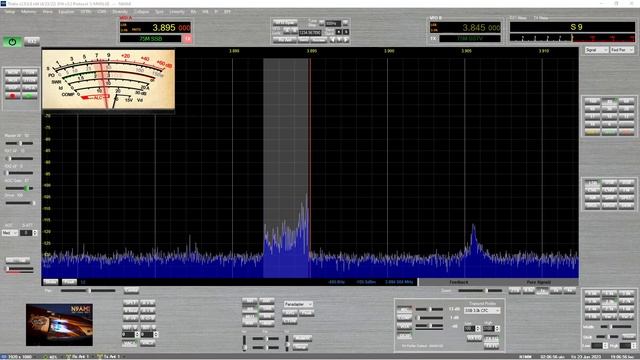This screenshot has width=640, height=360.
Task: Select the LSB mode button
Action: click(592, 182)
